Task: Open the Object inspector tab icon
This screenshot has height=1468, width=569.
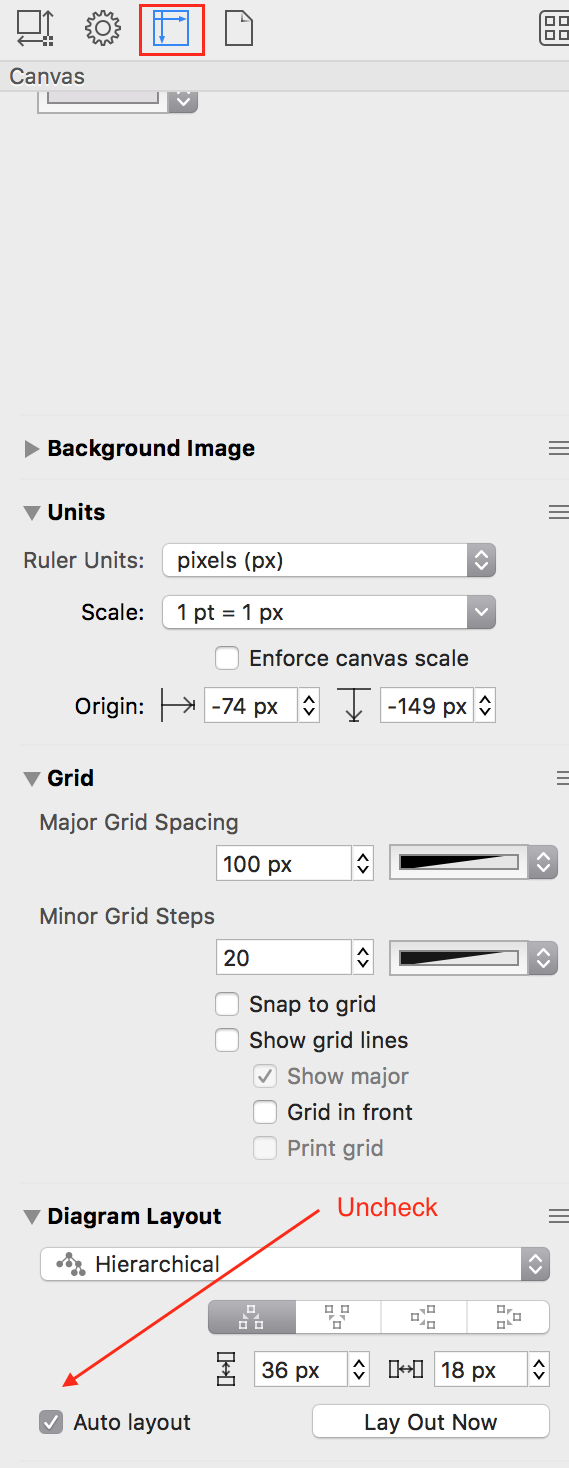Action: pos(36,28)
